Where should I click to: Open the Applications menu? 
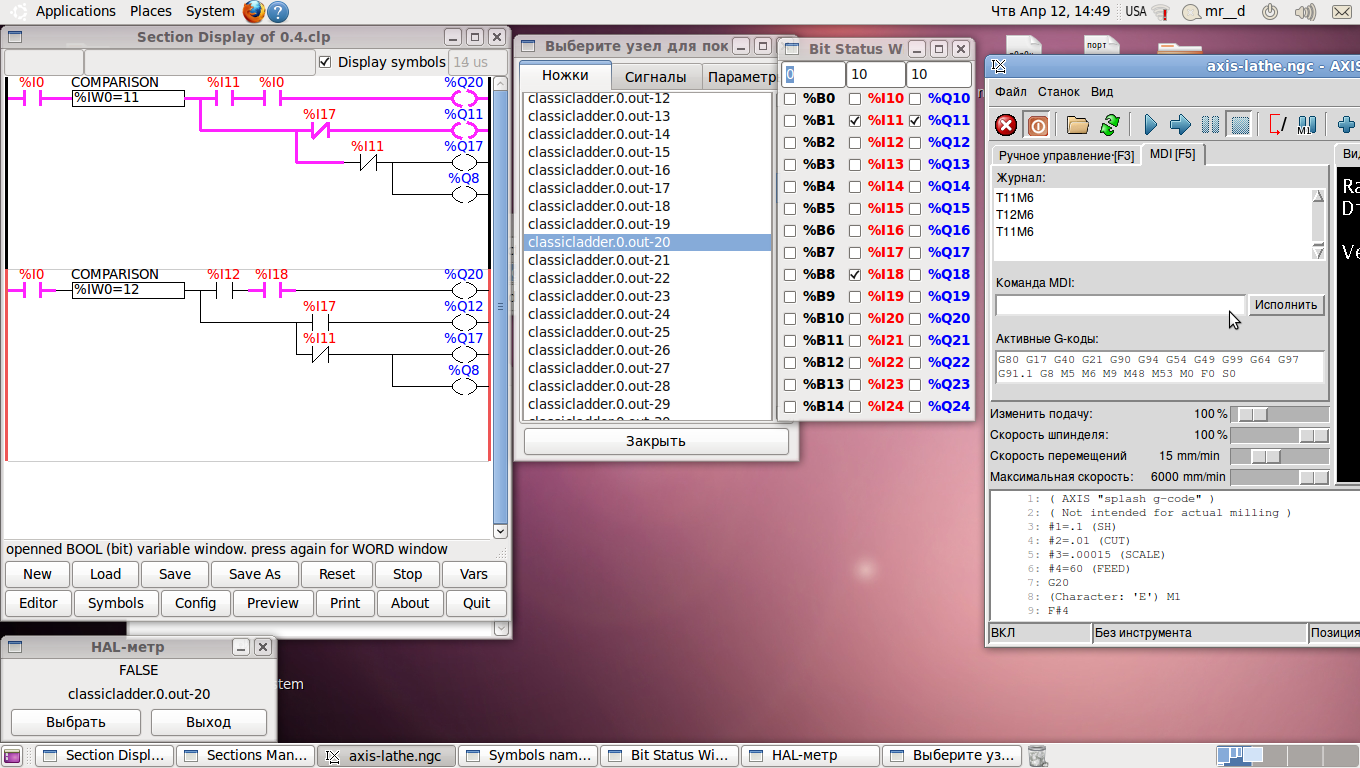(x=76, y=12)
